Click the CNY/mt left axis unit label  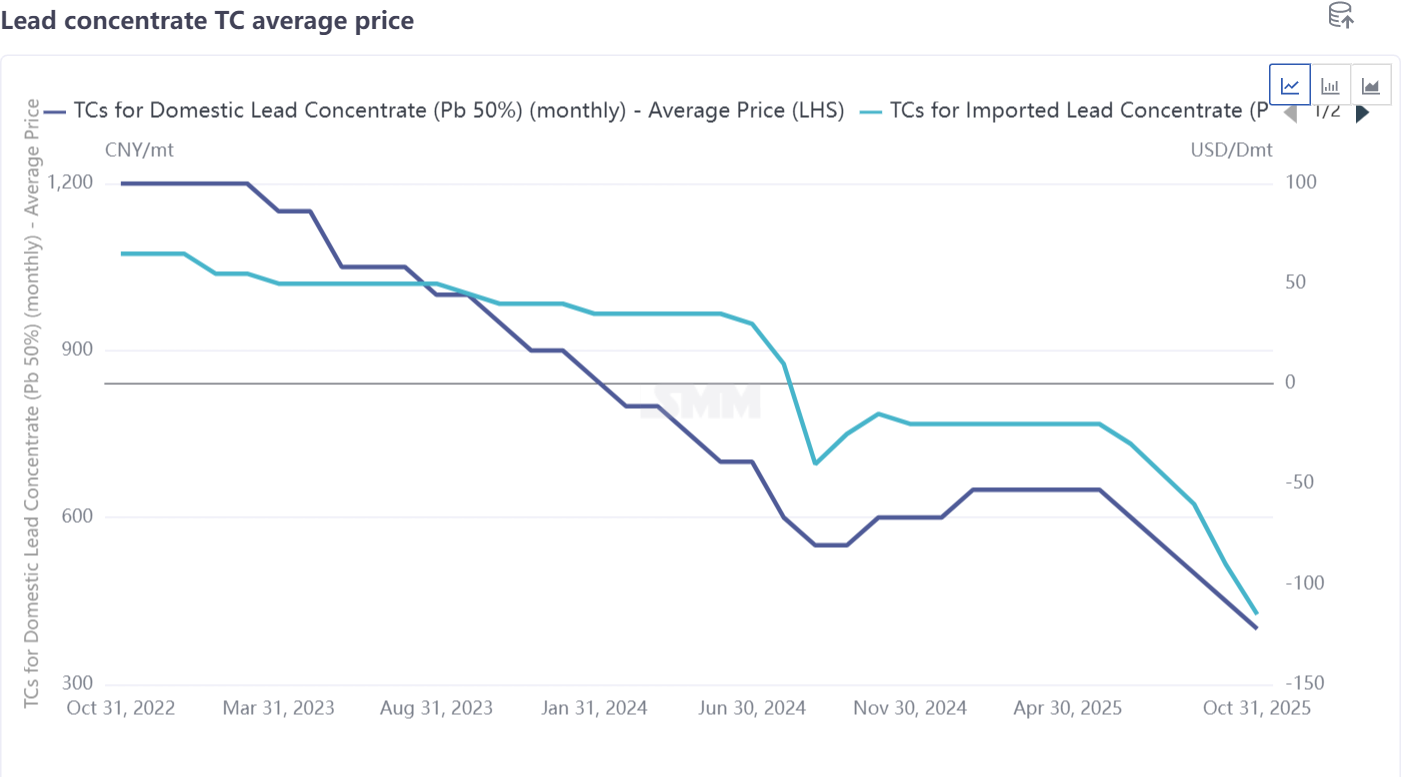pos(139,150)
